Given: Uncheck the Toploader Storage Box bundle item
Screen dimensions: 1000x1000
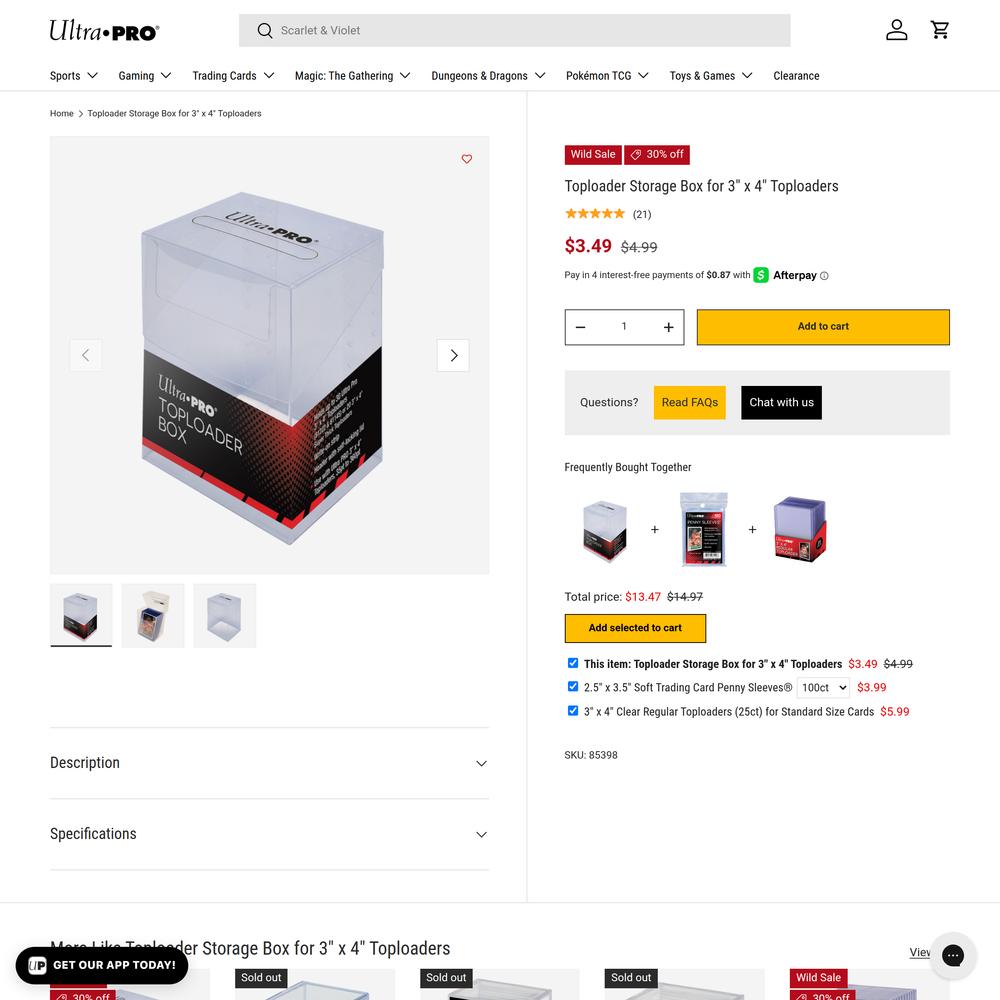Looking at the screenshot, I should [573, 663].
